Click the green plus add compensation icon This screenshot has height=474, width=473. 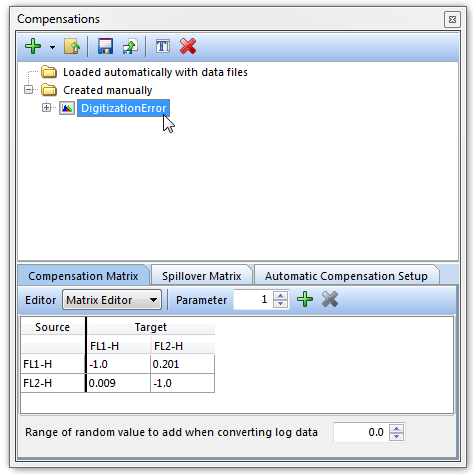[x=33, y=46]
